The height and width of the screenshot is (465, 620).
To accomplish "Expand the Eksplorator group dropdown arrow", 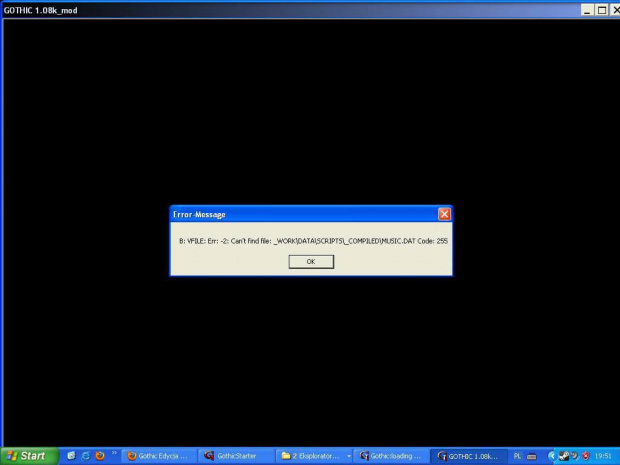I will [x=349, y=456].
